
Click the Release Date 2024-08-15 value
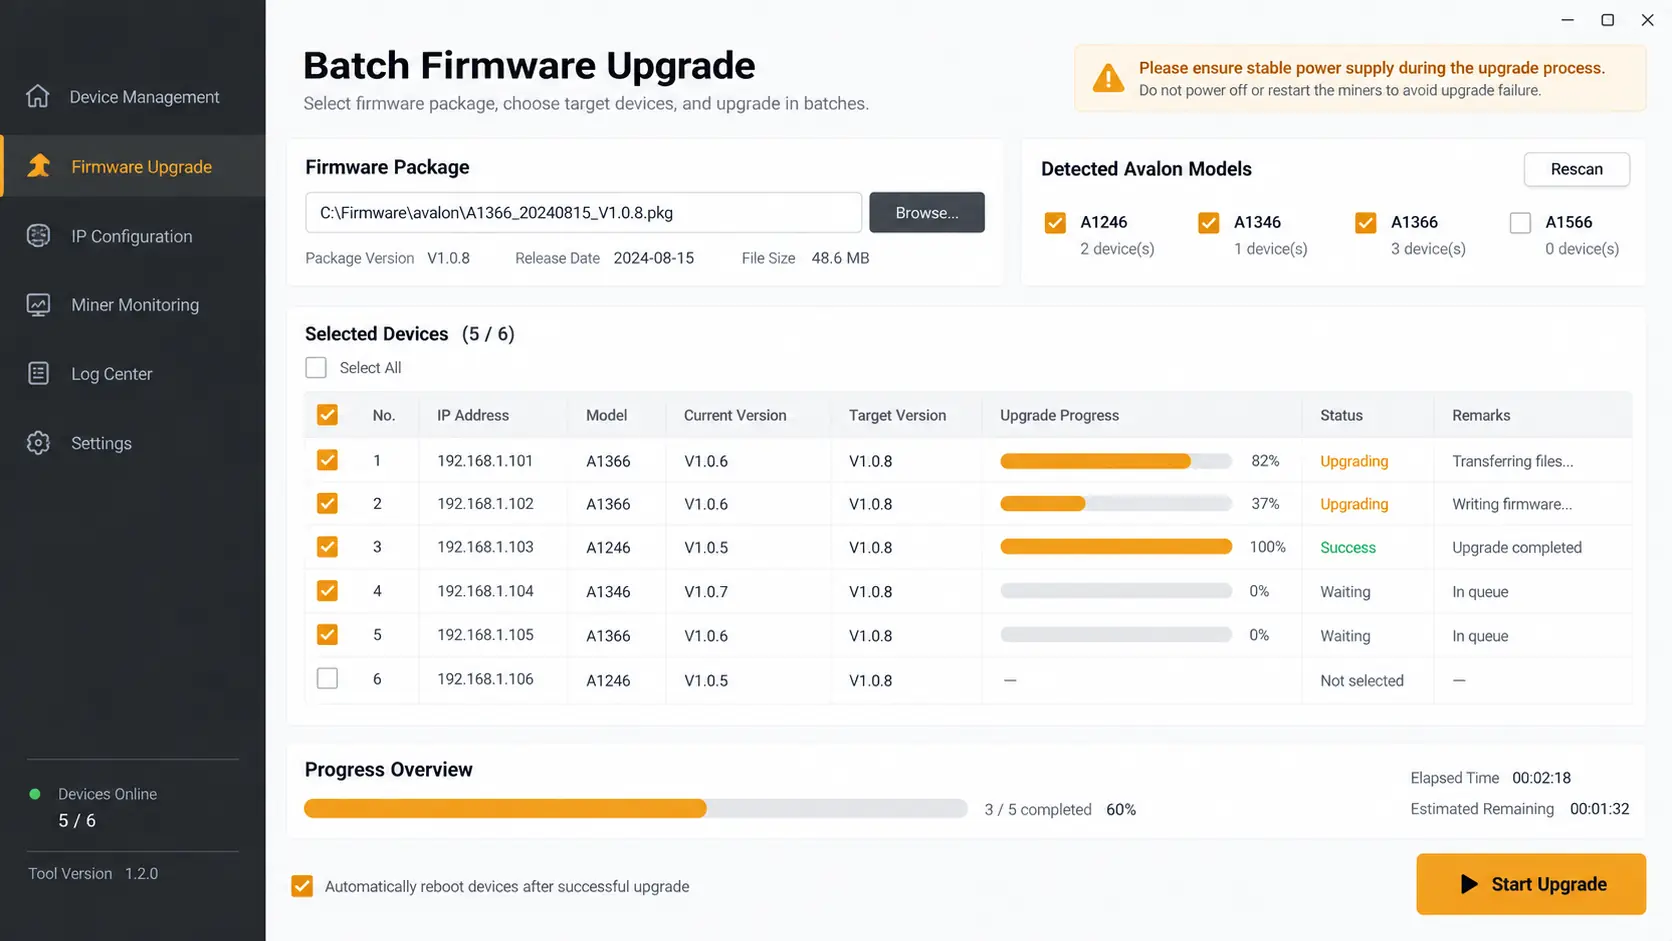[654, 257]
